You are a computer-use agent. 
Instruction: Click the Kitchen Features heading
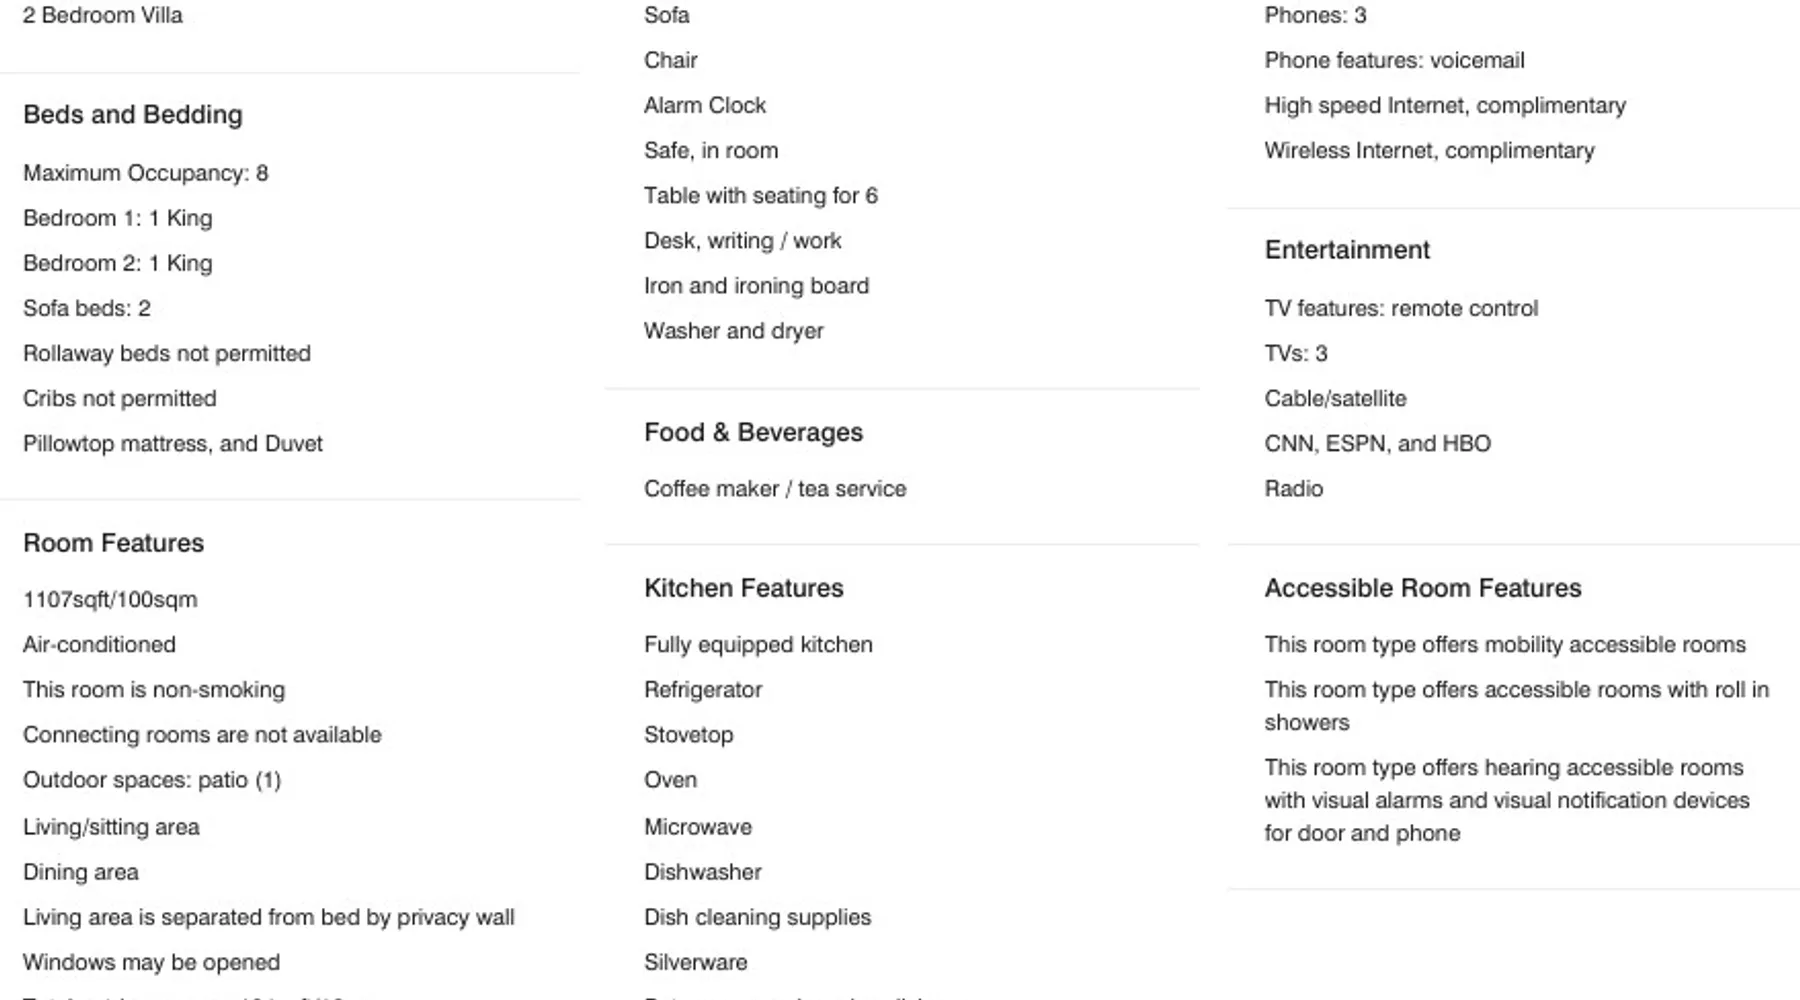coord(743,588)
